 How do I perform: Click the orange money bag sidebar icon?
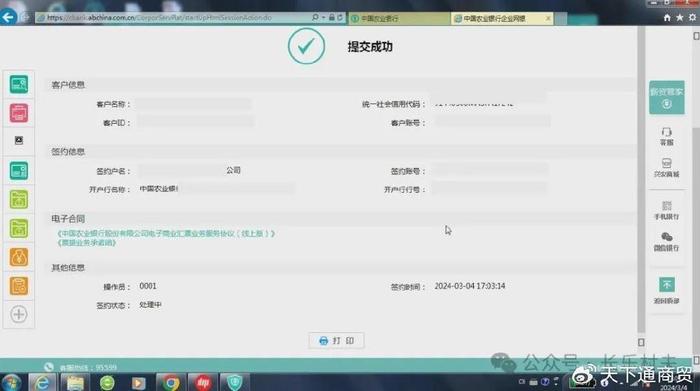(x=19, y=257)
